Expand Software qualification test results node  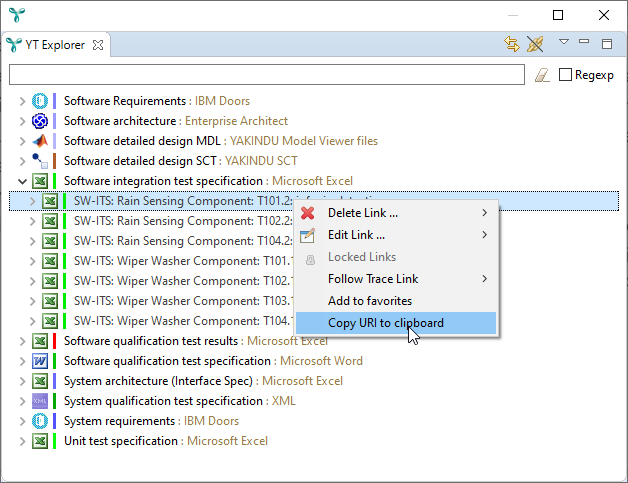(x=22, y=342)
